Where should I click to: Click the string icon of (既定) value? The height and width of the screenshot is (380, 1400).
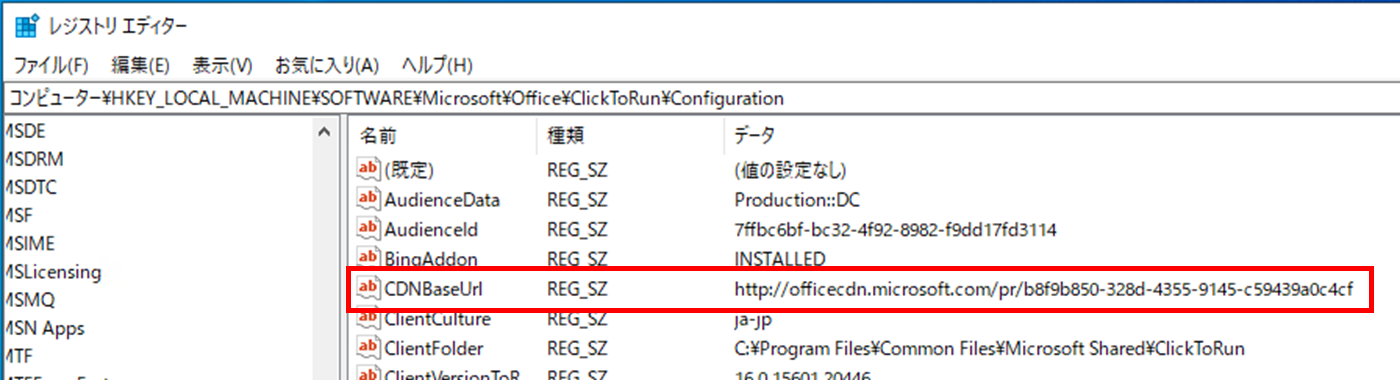[x=368, y=169]
